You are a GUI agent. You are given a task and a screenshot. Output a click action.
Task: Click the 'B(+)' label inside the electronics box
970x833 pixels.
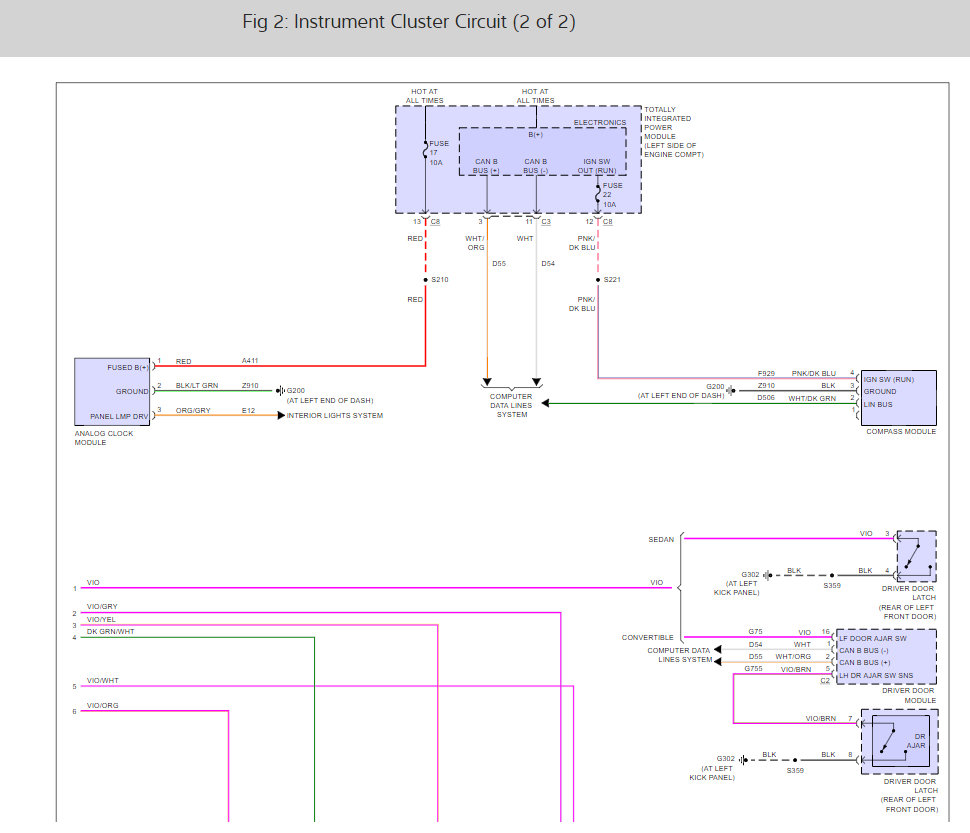(535, 134)
